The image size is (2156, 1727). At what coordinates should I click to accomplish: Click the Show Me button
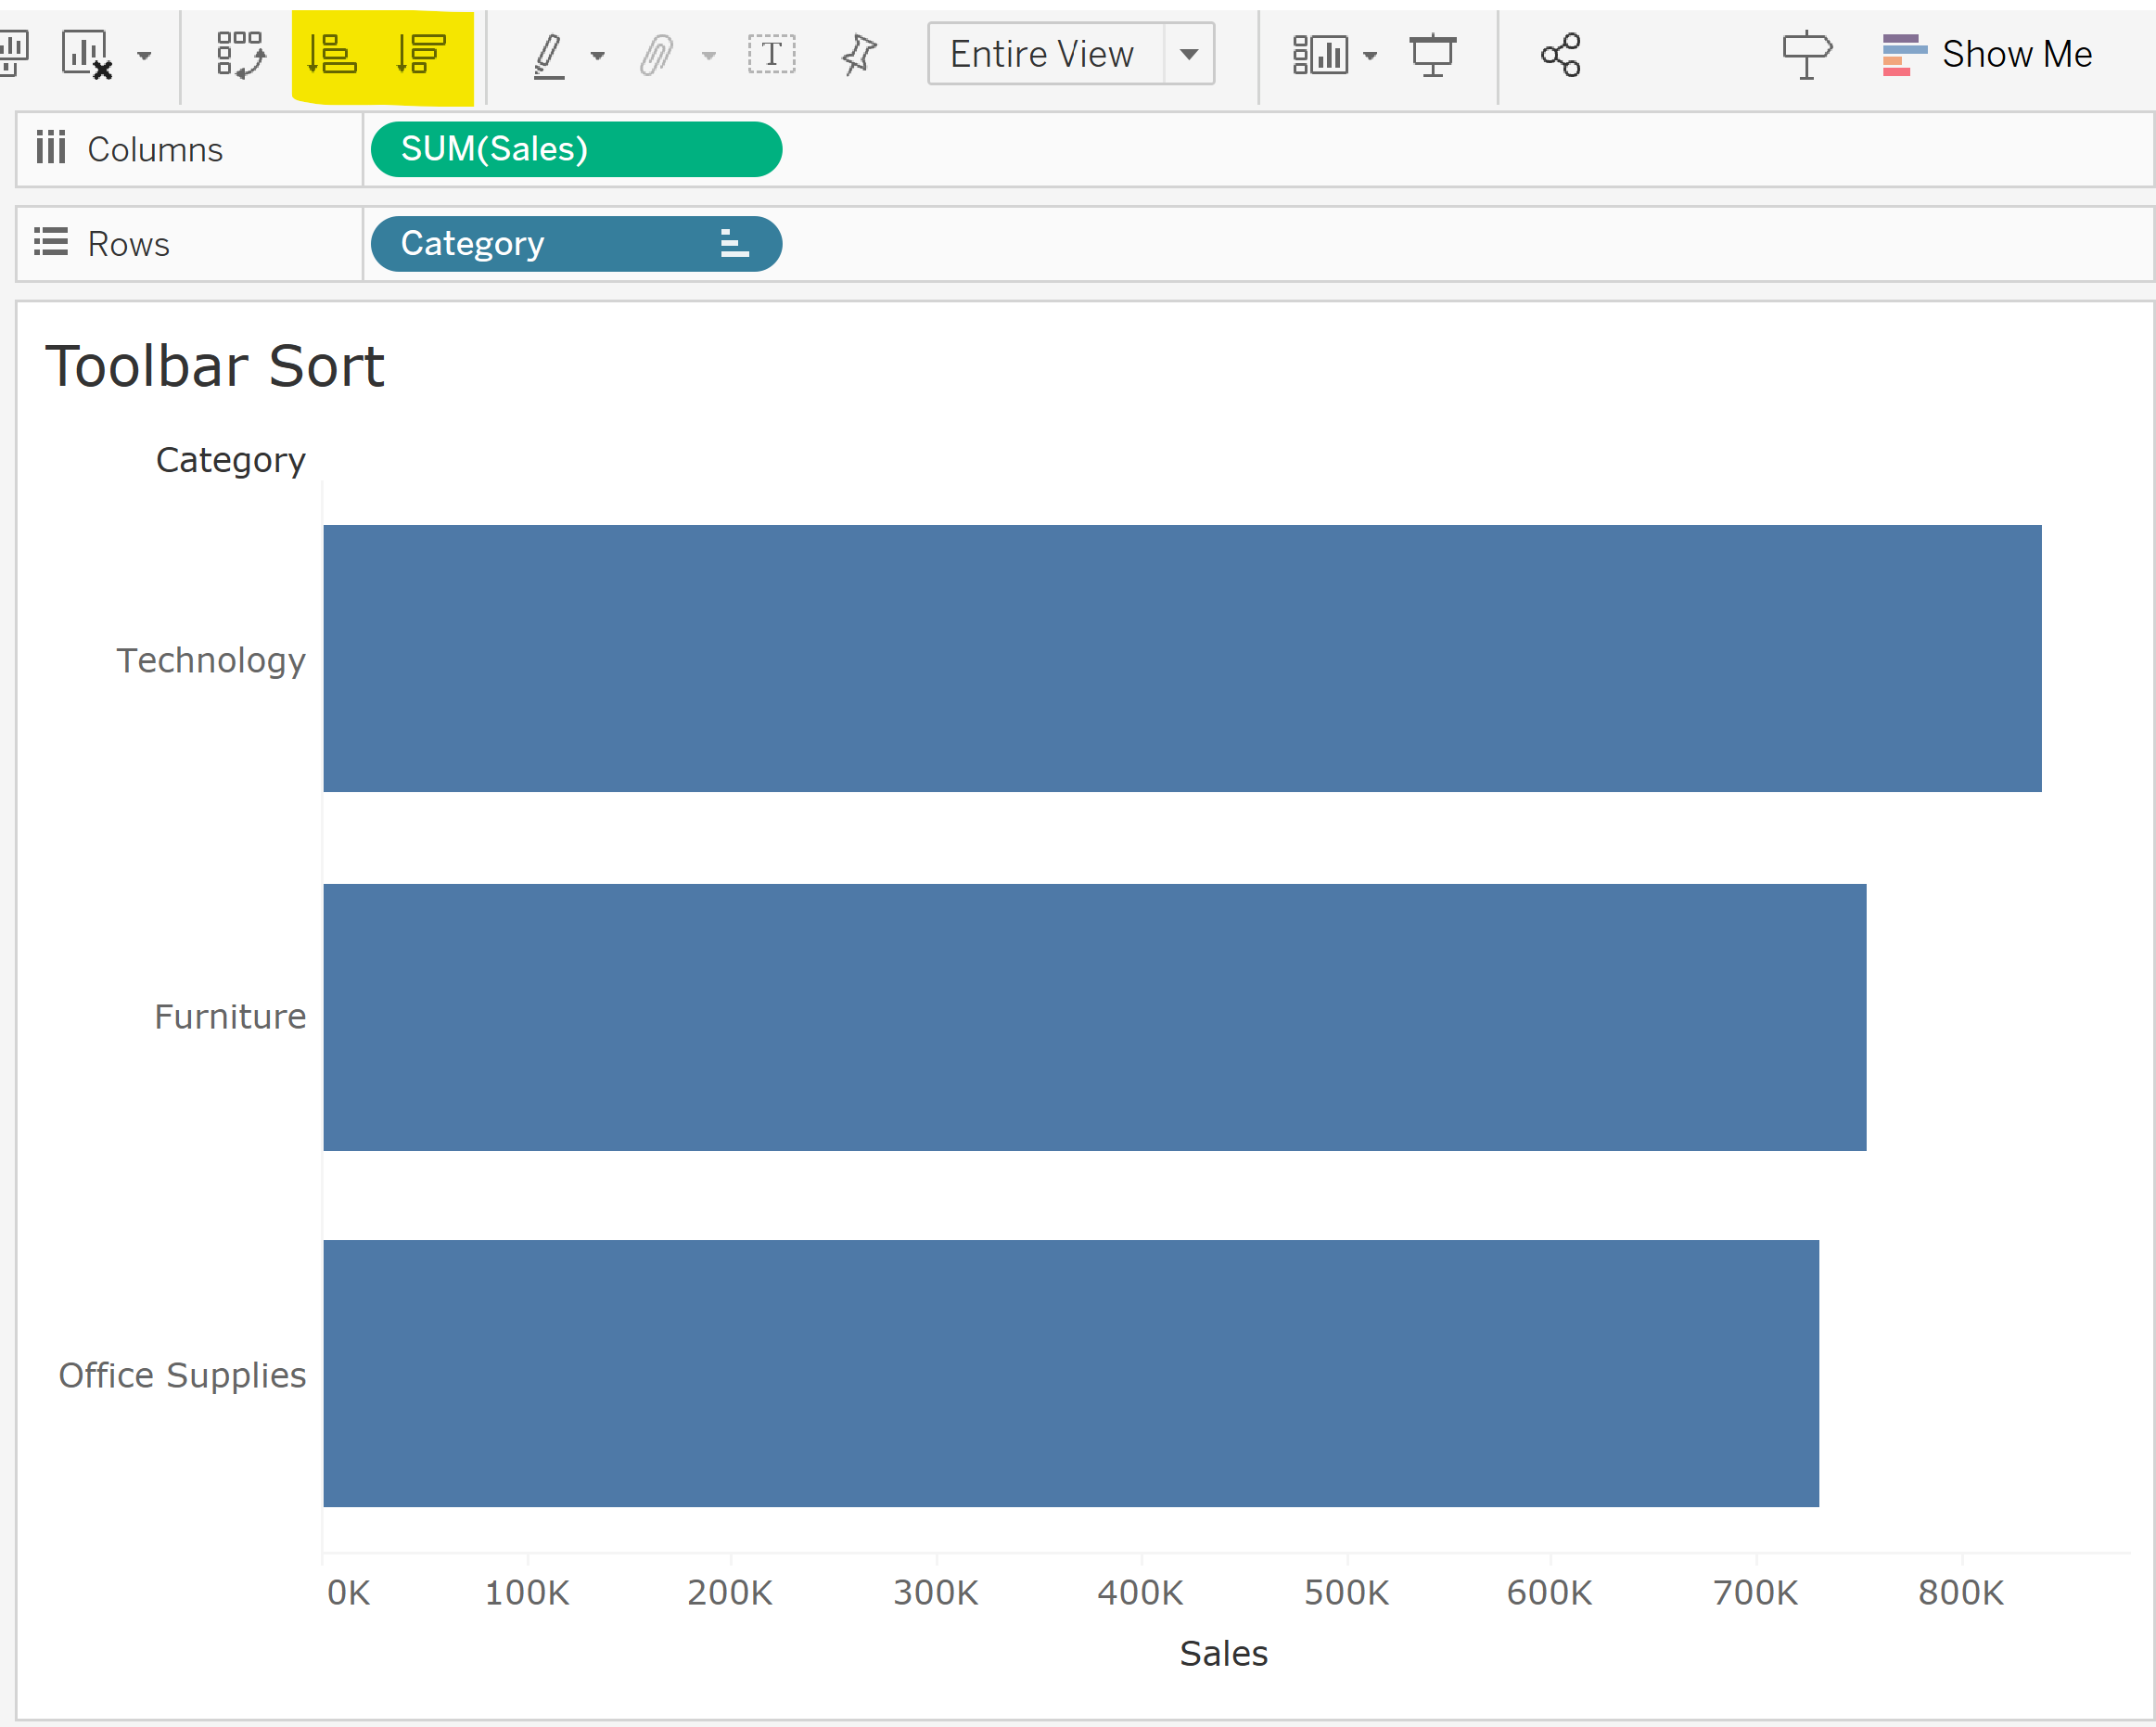point(1988,54)
